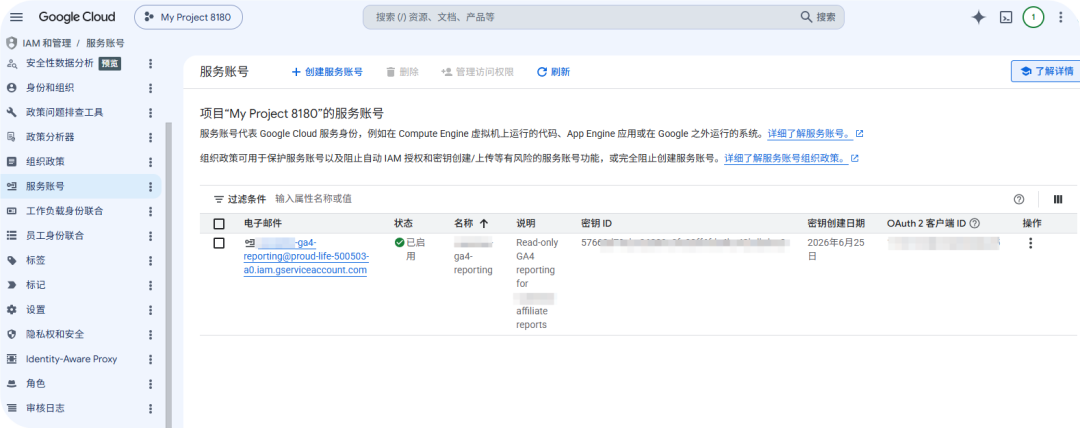Click the 搜索 search button
The image size is (1080, 428).
pyautogui.click(x=819, y=17)
